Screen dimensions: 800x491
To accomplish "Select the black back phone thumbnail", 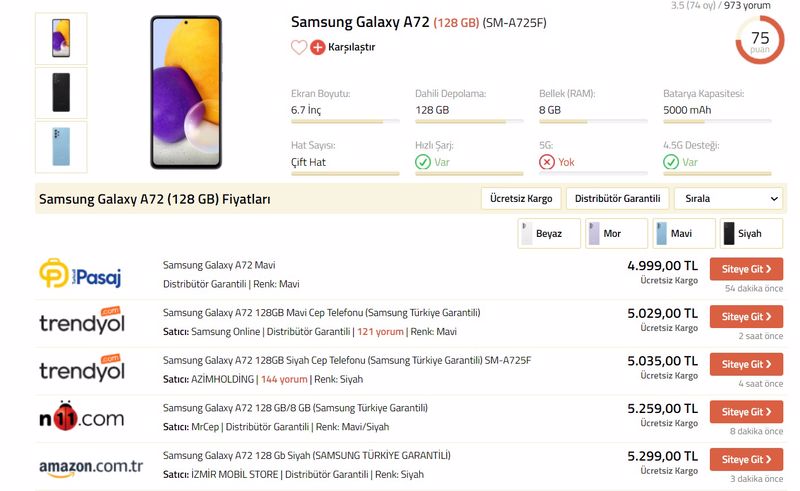I will pyautogui.click(x=61, y=93).
